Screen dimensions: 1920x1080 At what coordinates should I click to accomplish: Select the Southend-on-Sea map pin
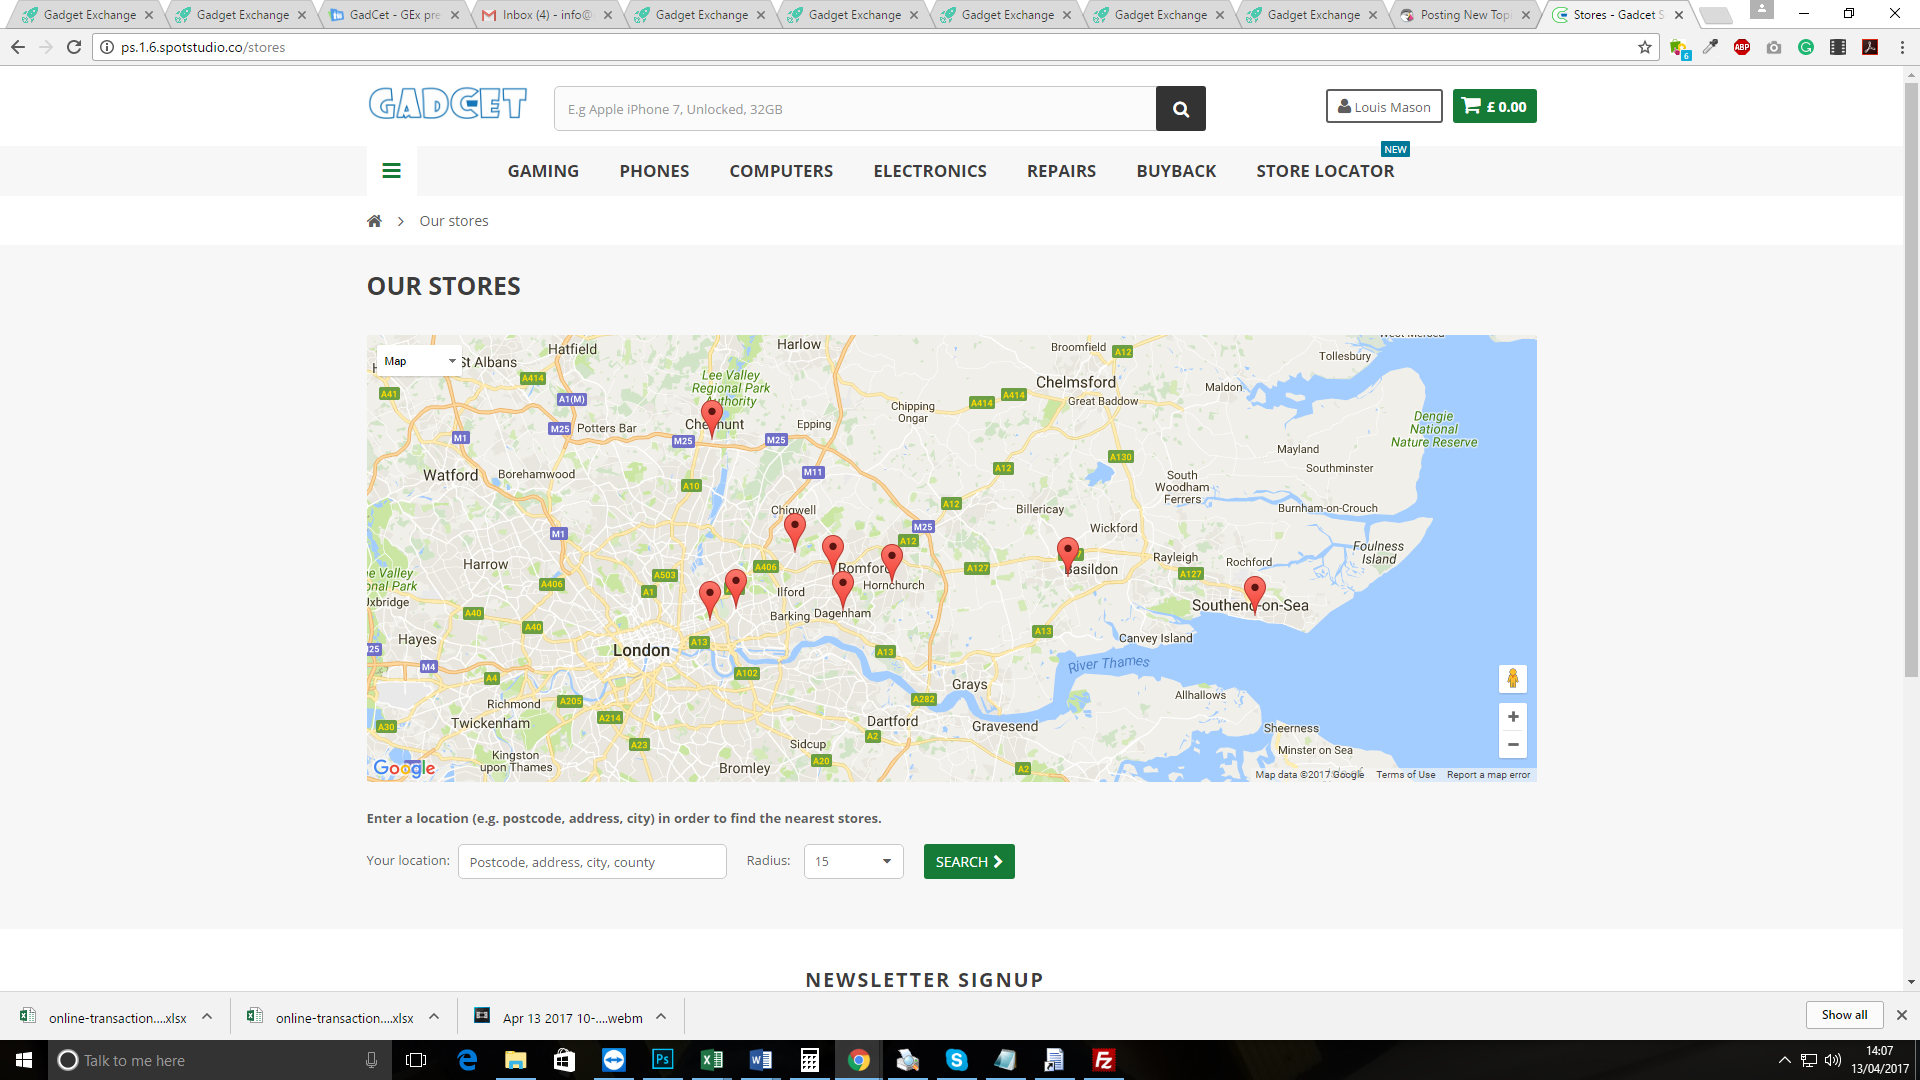pos(1255,594)
